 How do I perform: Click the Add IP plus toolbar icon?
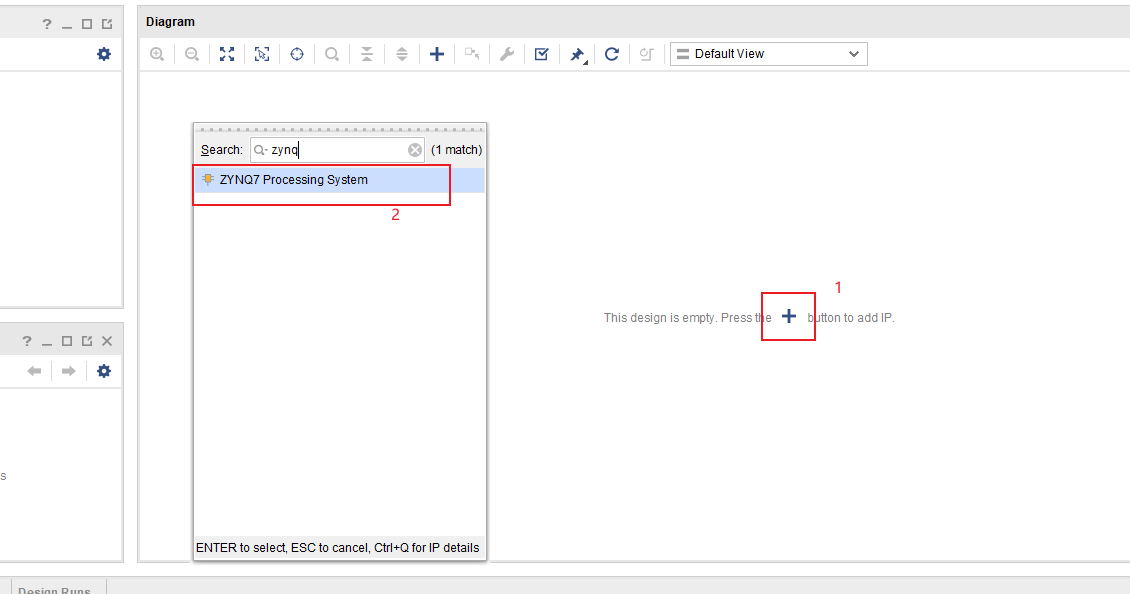click(x=437, y=54)
